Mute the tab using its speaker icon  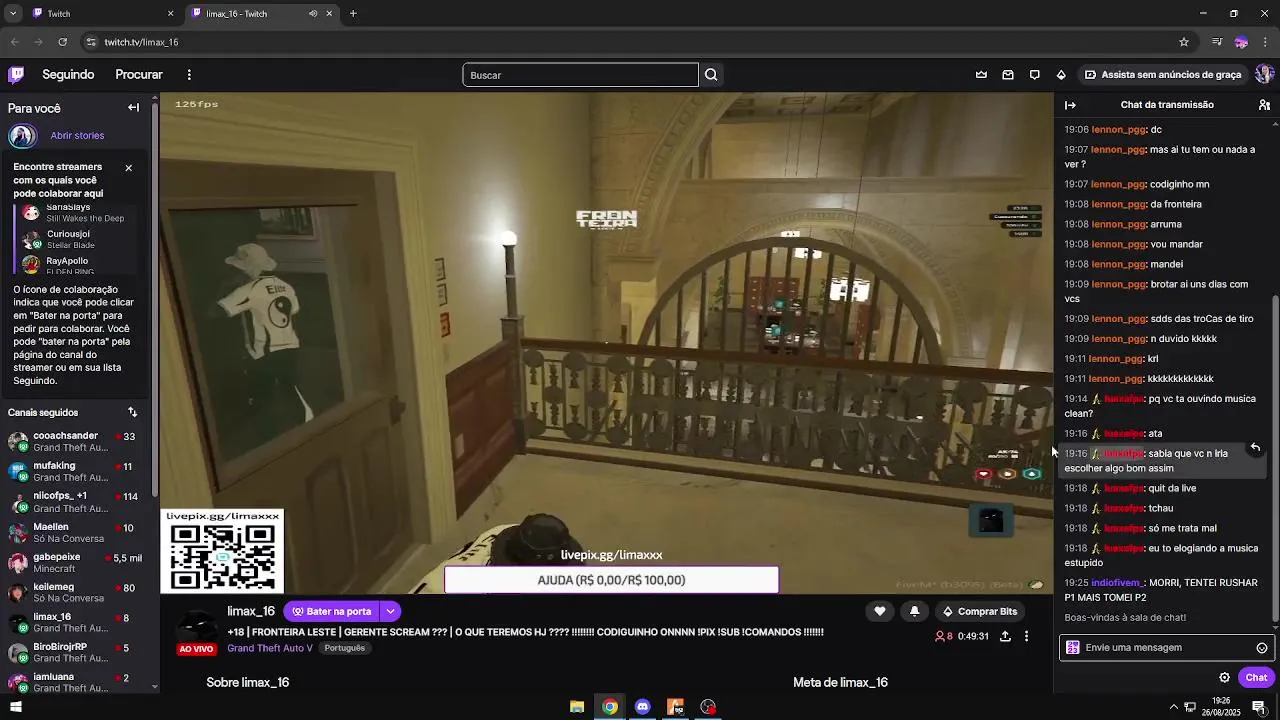(x=313, y=14)
